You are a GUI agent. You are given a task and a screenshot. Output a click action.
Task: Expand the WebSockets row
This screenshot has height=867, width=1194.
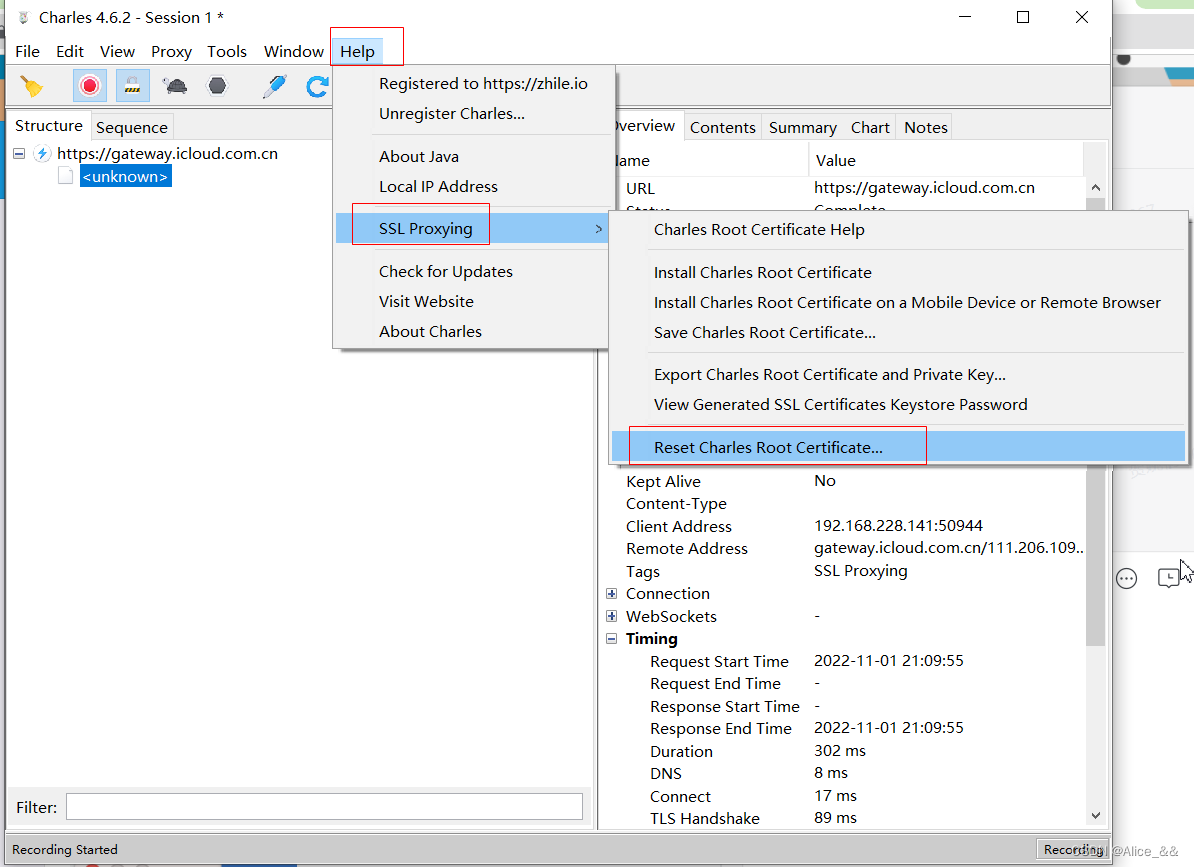click(611, 616)
